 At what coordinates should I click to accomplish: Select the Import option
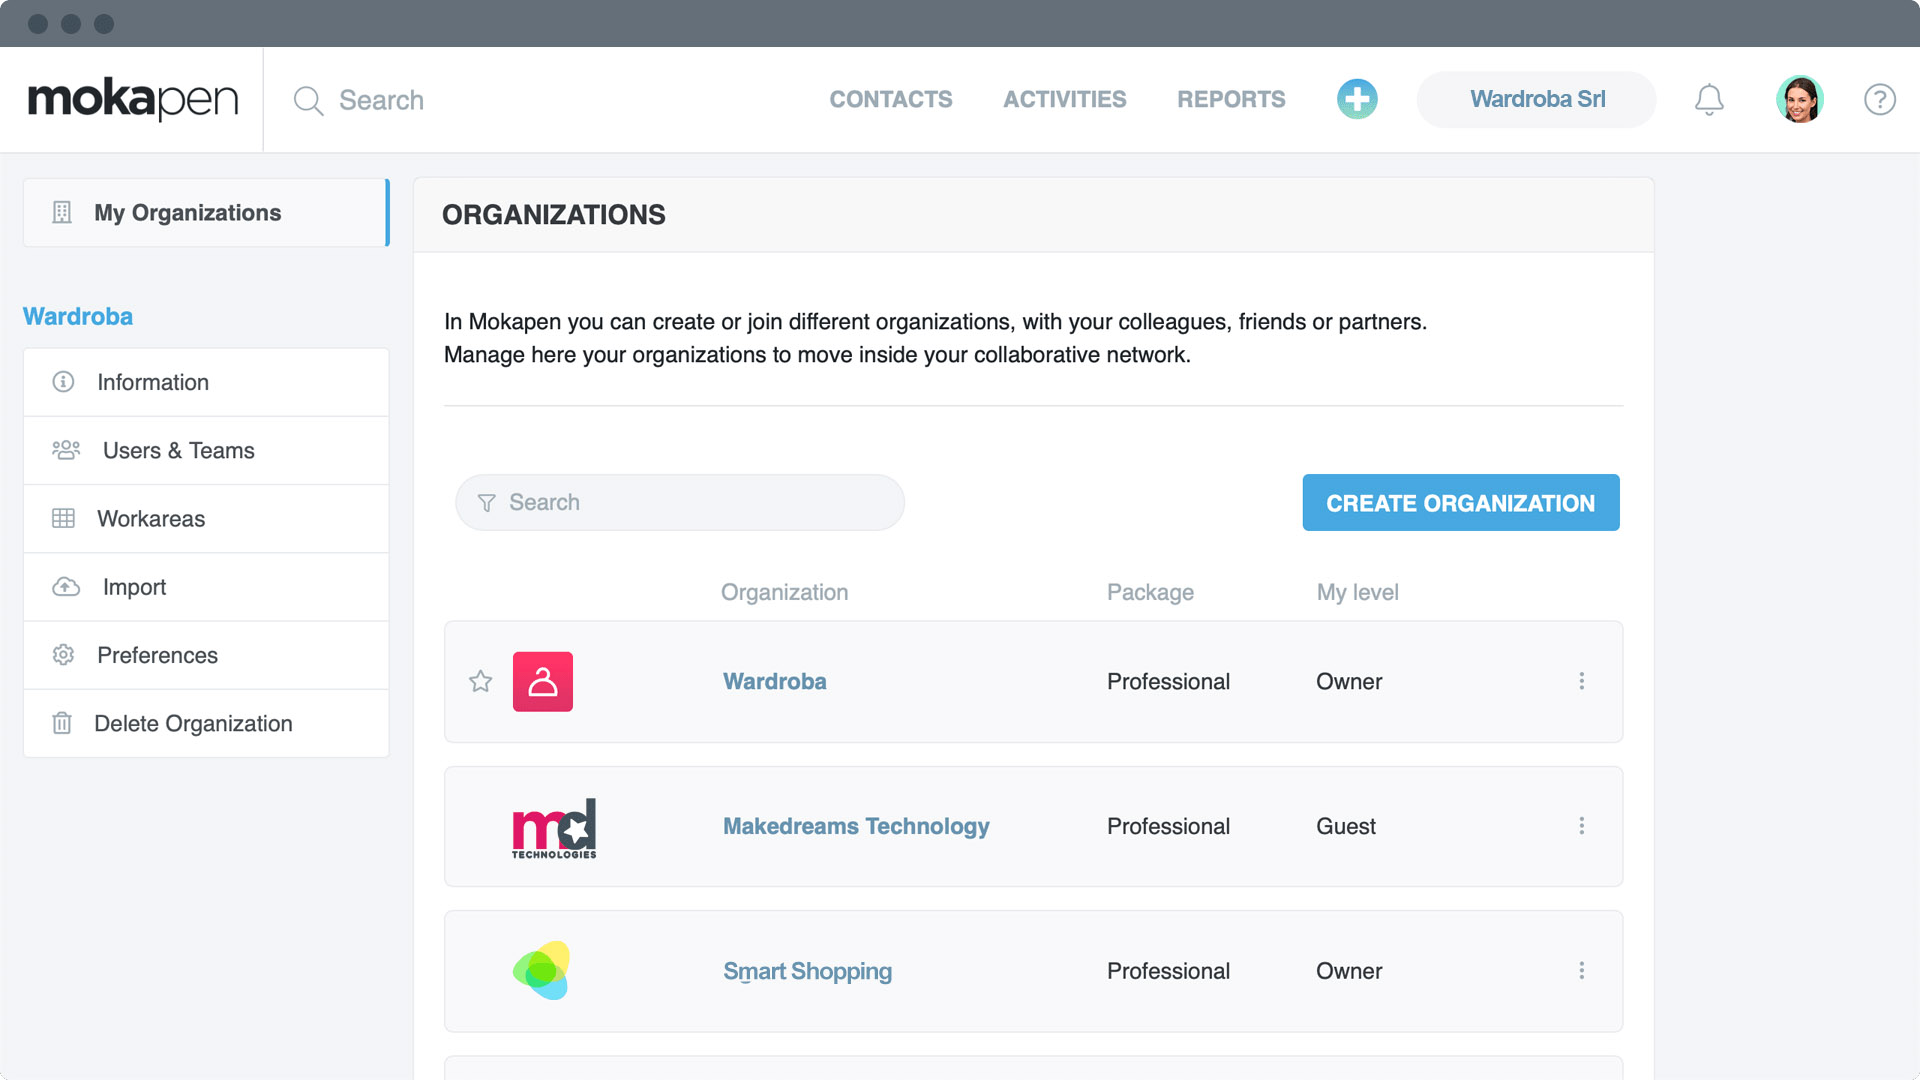[133, 587]
